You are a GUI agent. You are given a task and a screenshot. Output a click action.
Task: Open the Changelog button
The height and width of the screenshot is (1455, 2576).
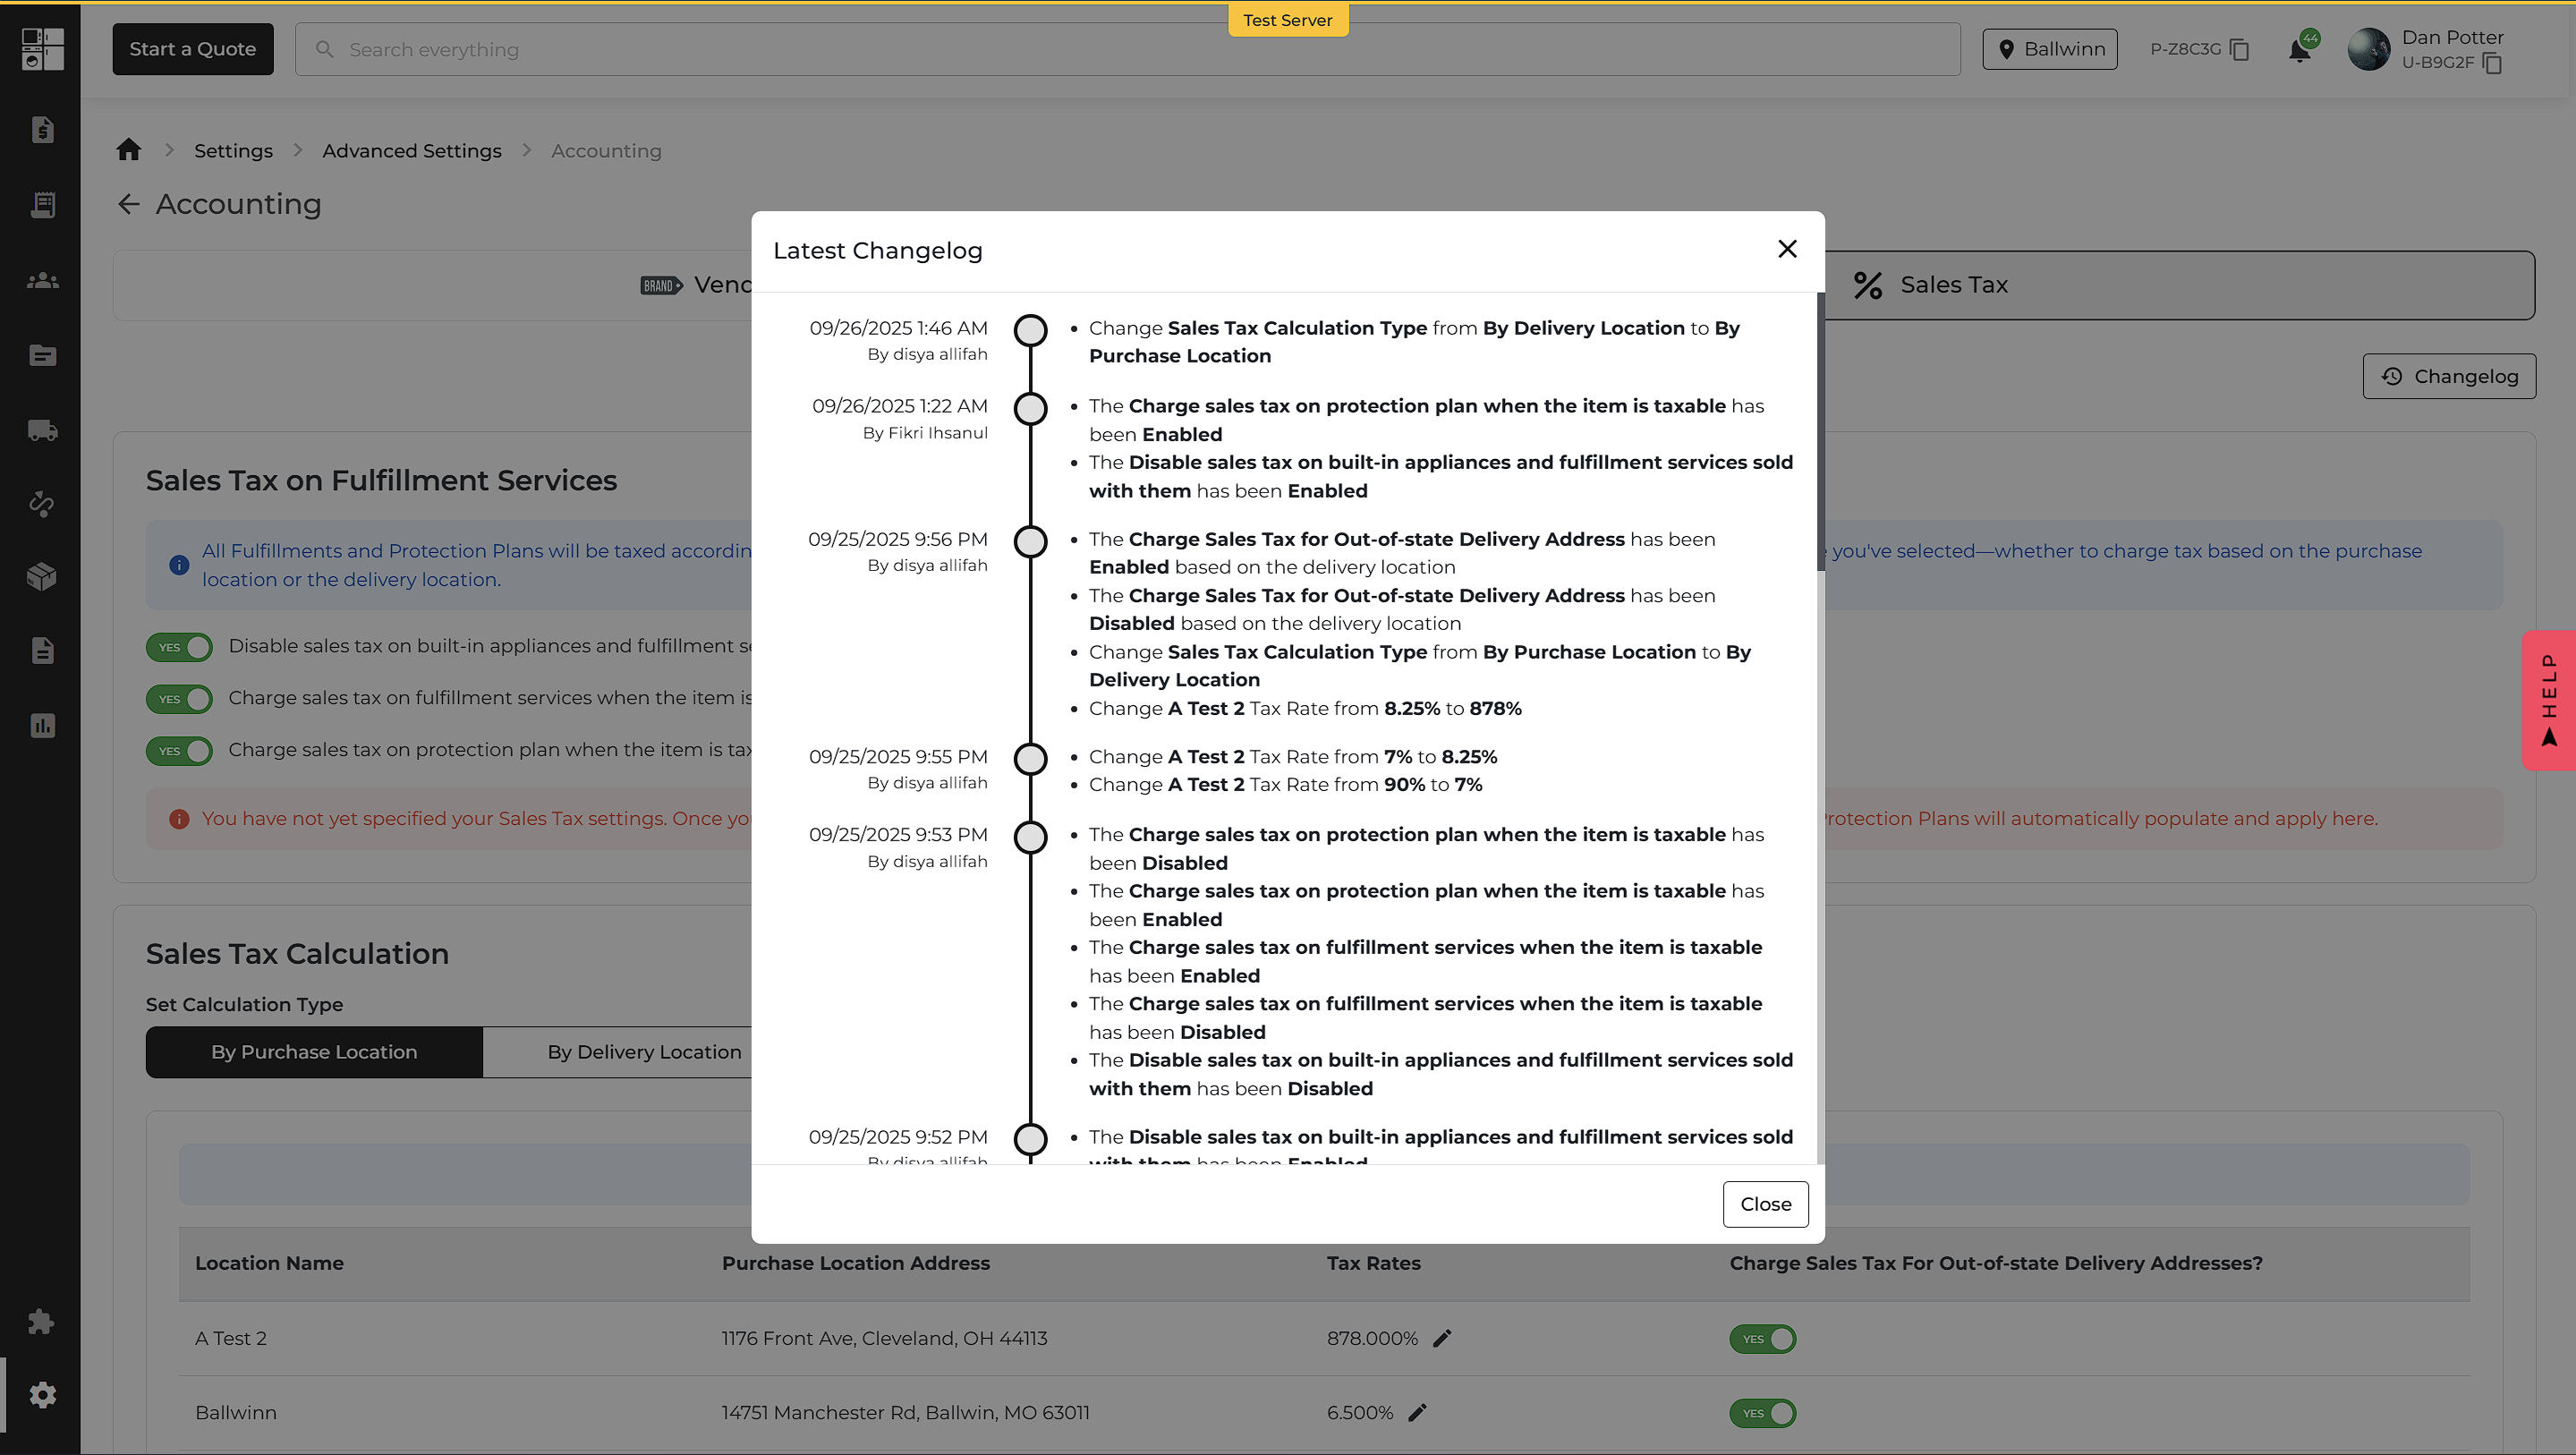(x=2449, y=376)
